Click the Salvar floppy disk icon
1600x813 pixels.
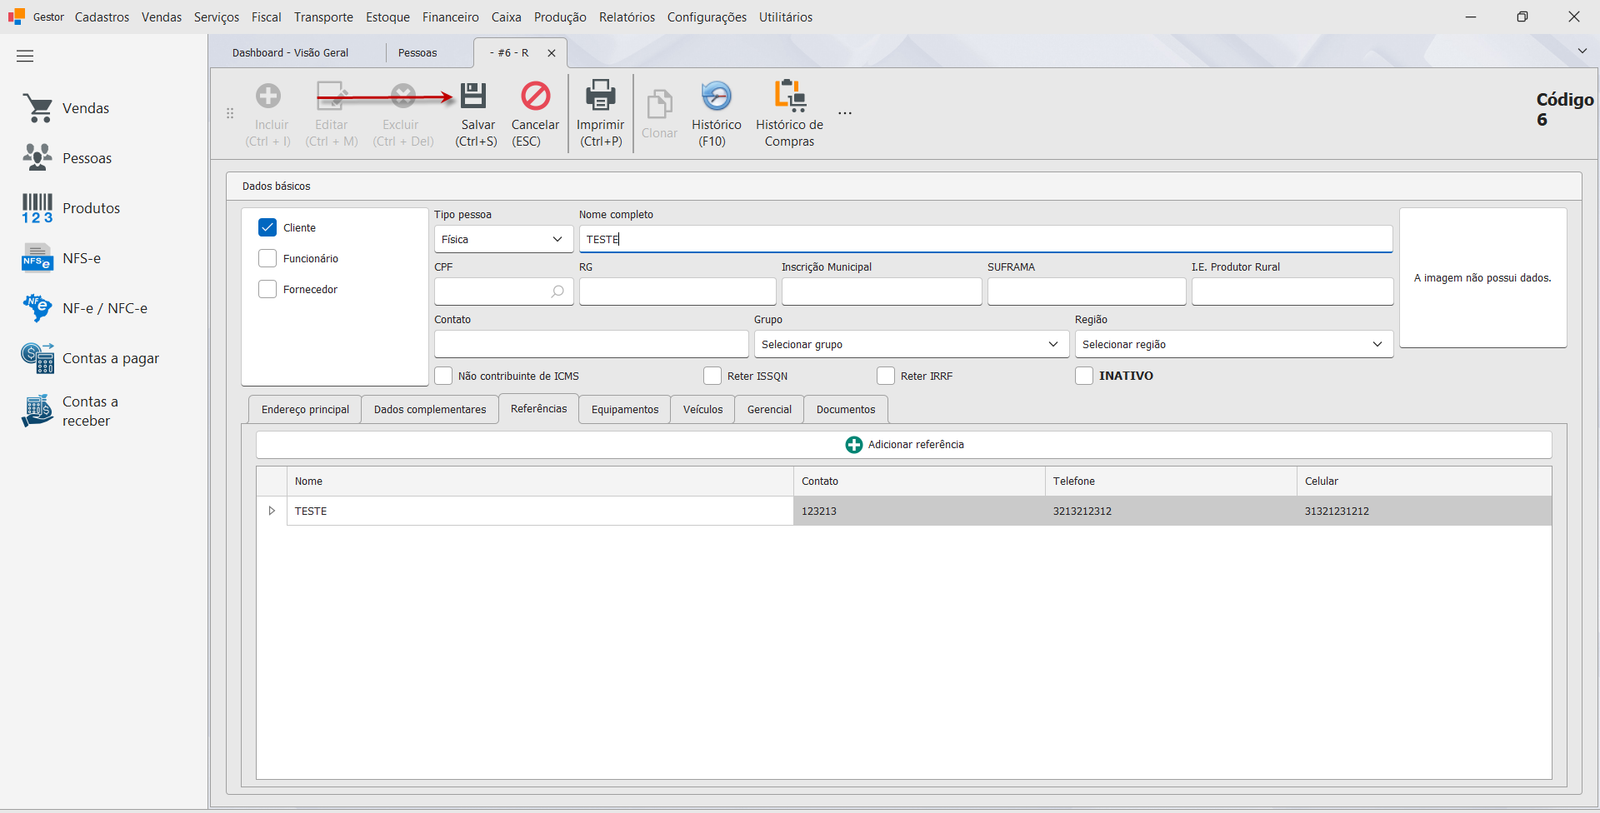click(473, 95)
